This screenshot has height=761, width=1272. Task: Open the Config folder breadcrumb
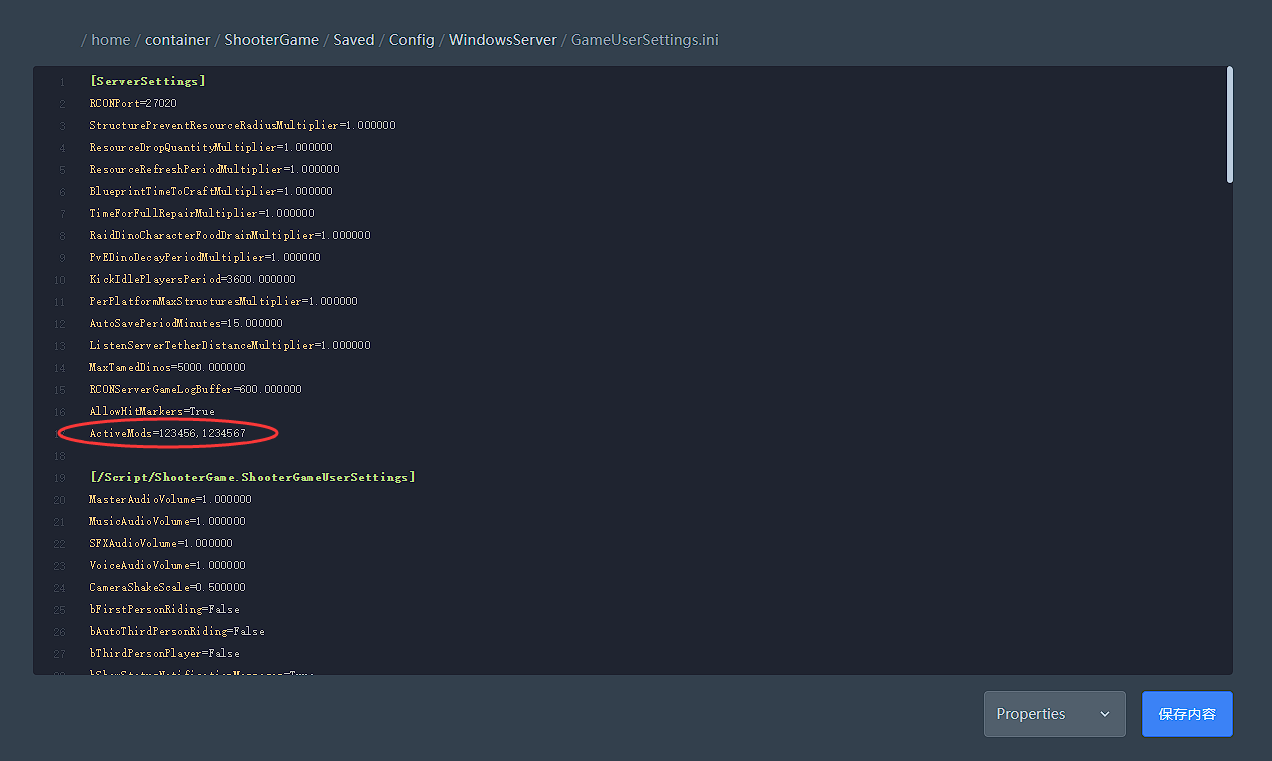pyautogui.click(x=412, y=40)
